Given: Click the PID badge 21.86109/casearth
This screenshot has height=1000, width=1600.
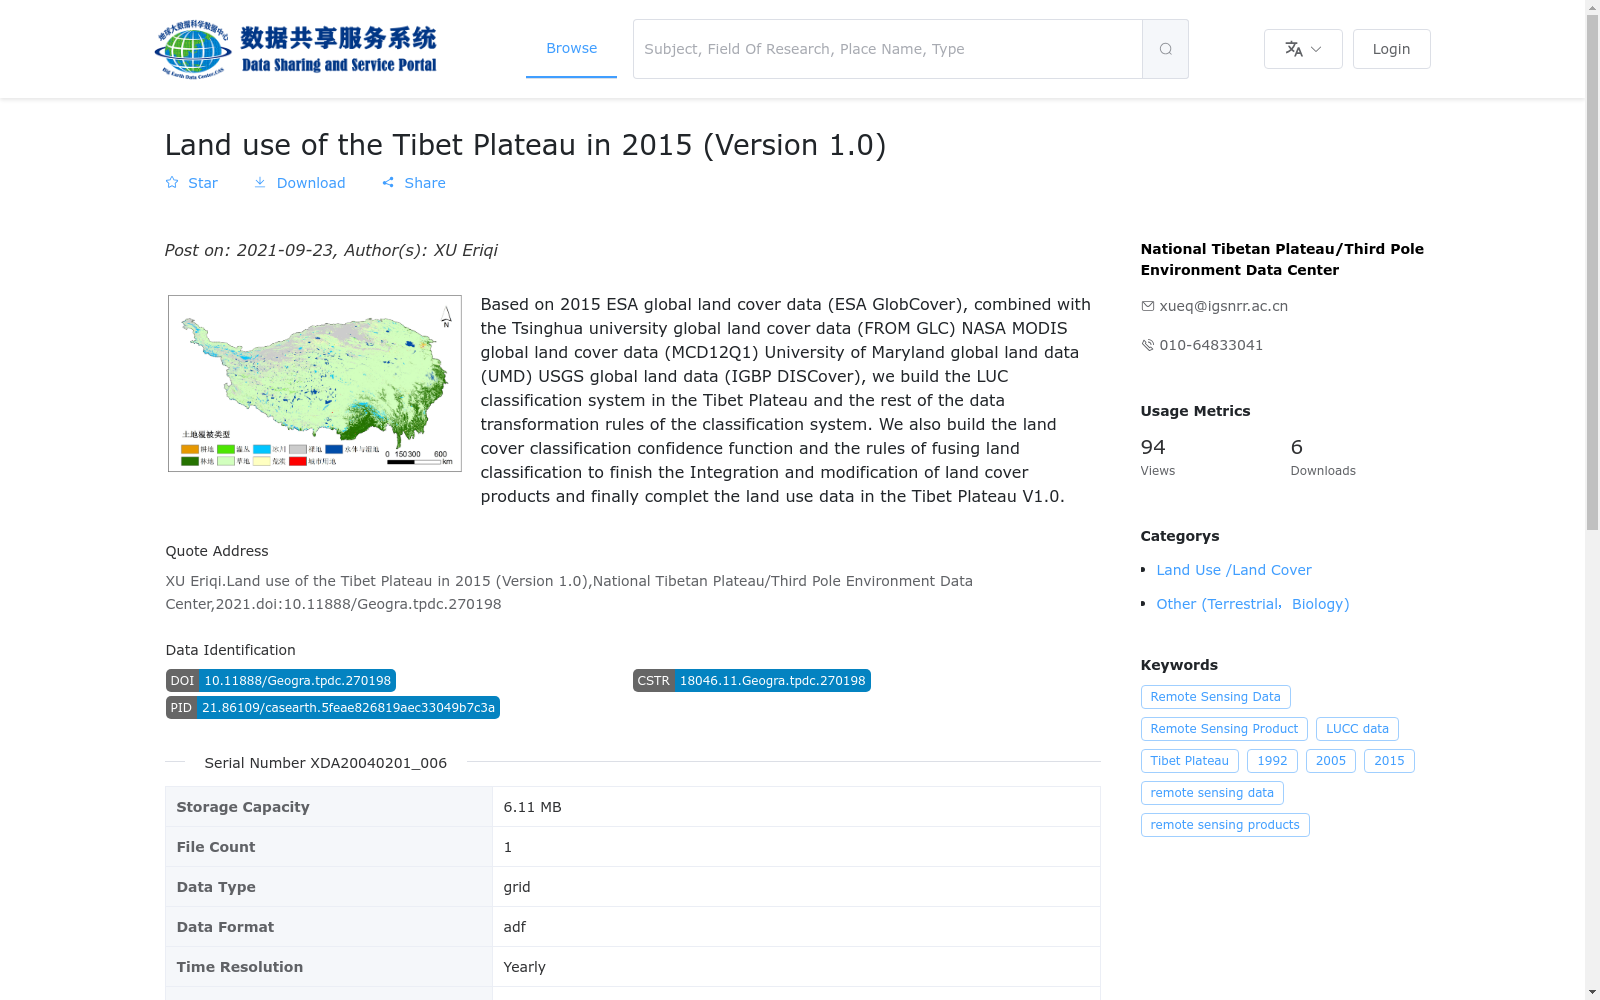Looking at the screenshot, I should tap(333, 708).
